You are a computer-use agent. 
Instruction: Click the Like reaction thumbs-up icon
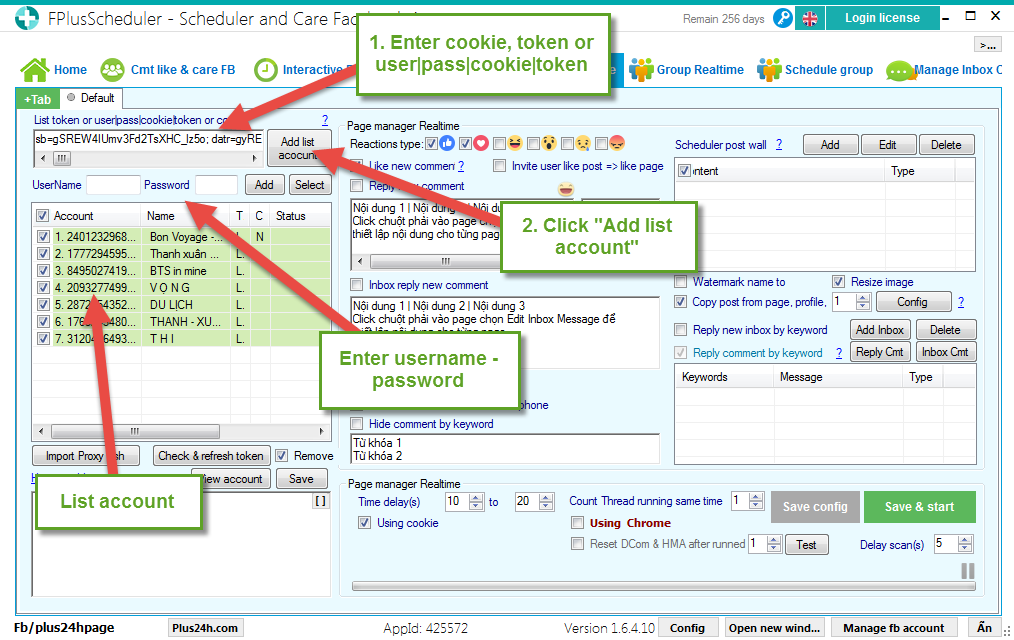tap(447, 144)
